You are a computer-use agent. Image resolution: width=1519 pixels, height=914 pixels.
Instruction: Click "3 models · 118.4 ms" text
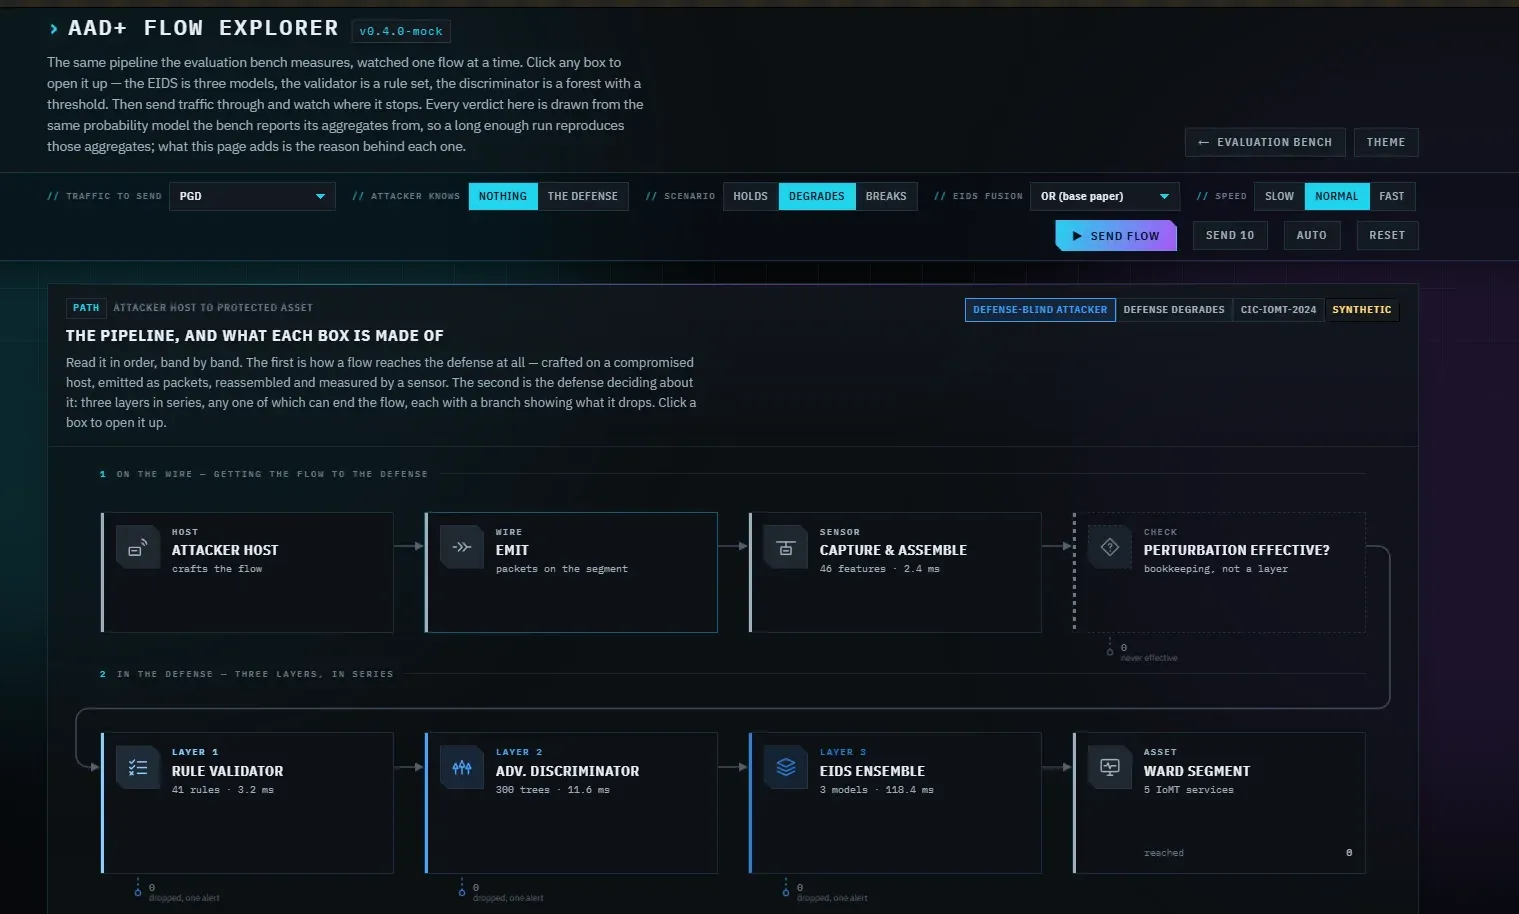coord(876,790)
